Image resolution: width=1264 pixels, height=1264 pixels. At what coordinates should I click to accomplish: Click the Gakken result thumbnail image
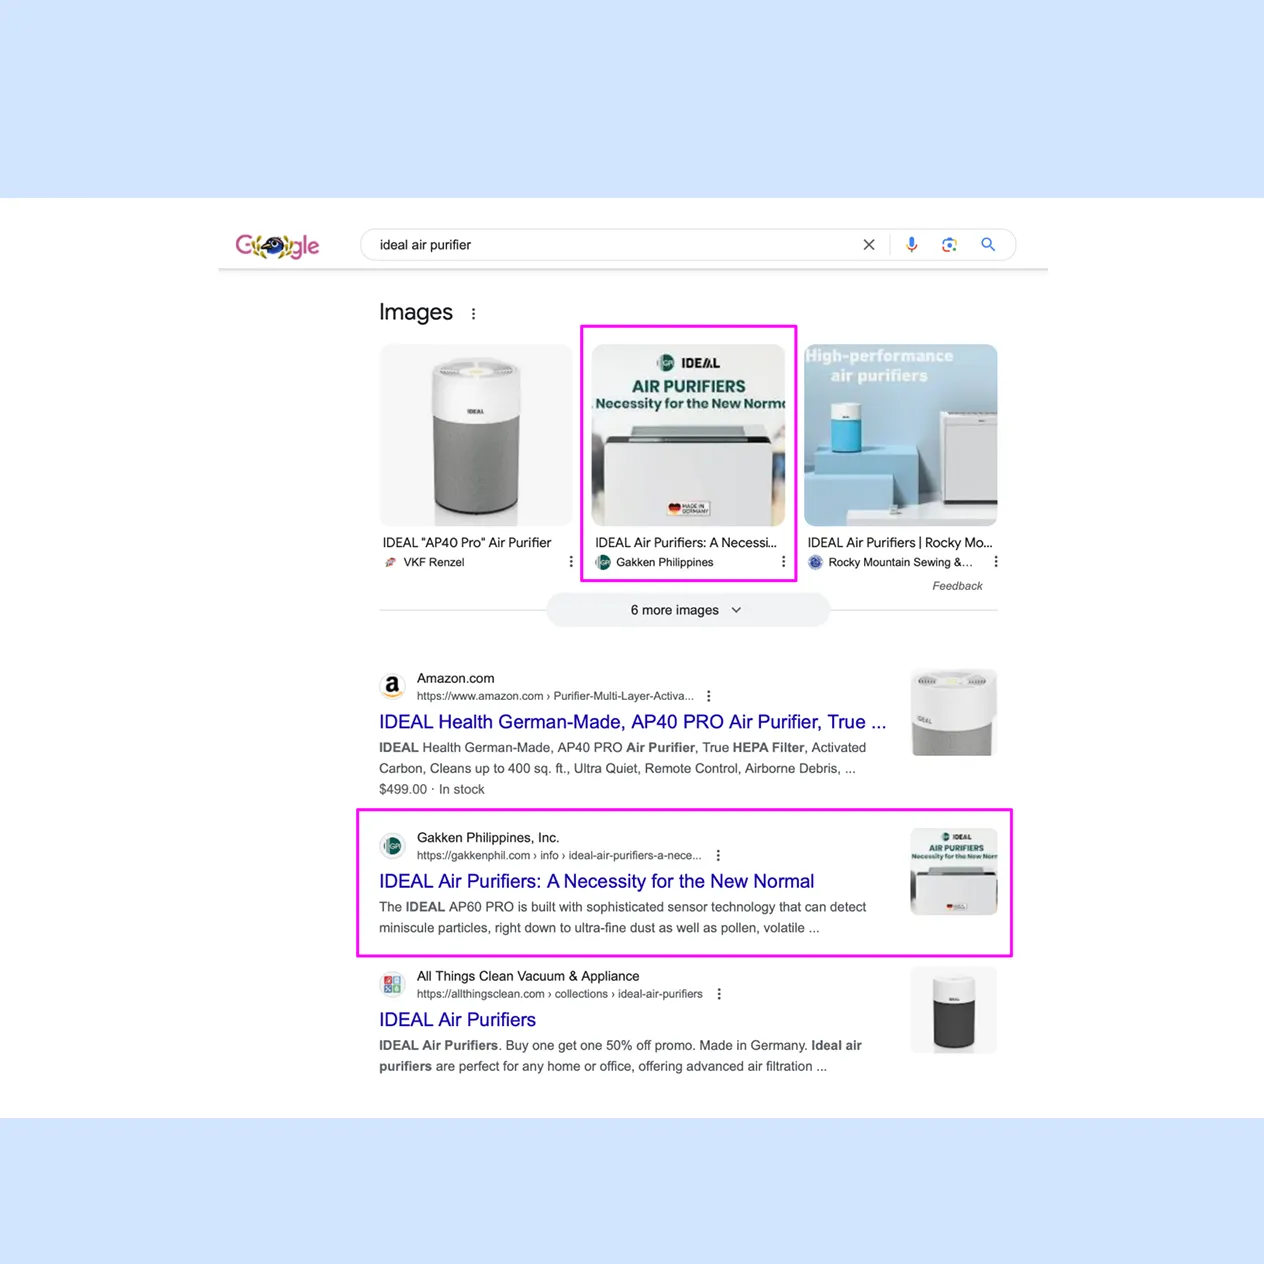(953, 871)
